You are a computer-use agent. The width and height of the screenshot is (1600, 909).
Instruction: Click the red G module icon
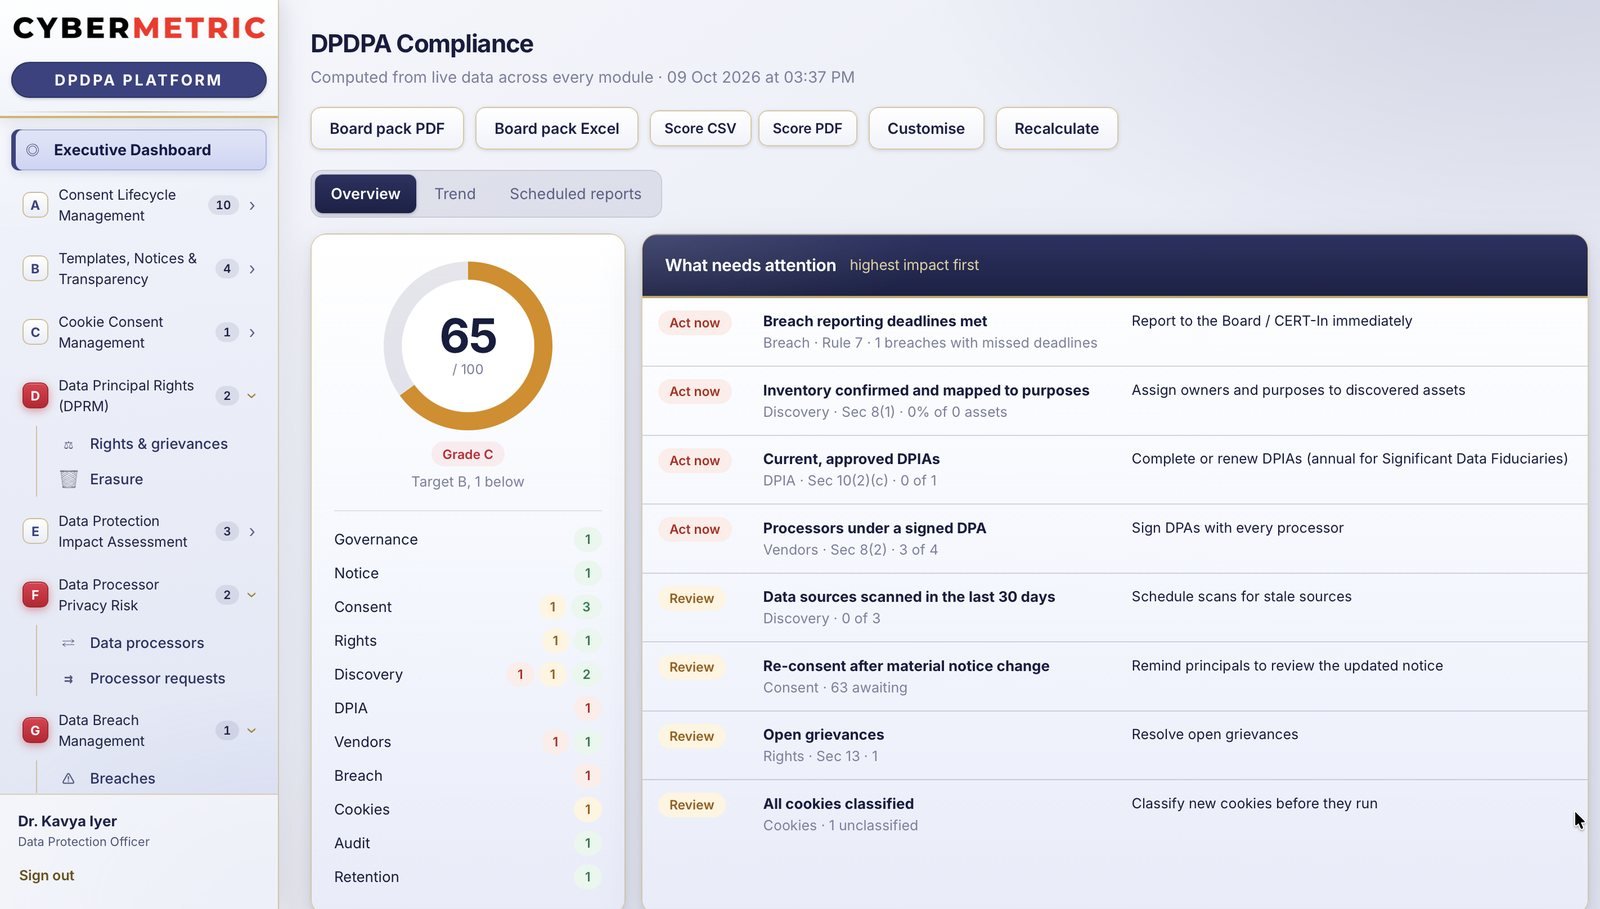point(35,731)
